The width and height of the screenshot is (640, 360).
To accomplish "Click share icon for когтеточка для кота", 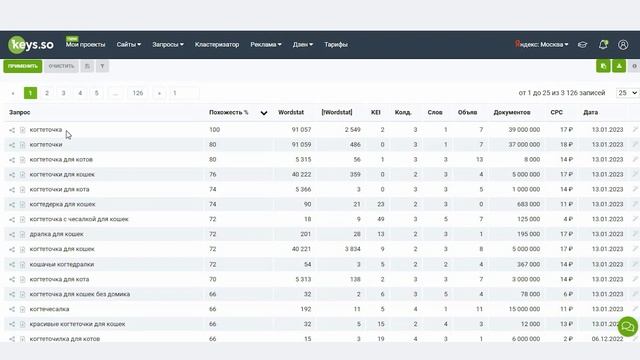I will [x=12, y=280].
